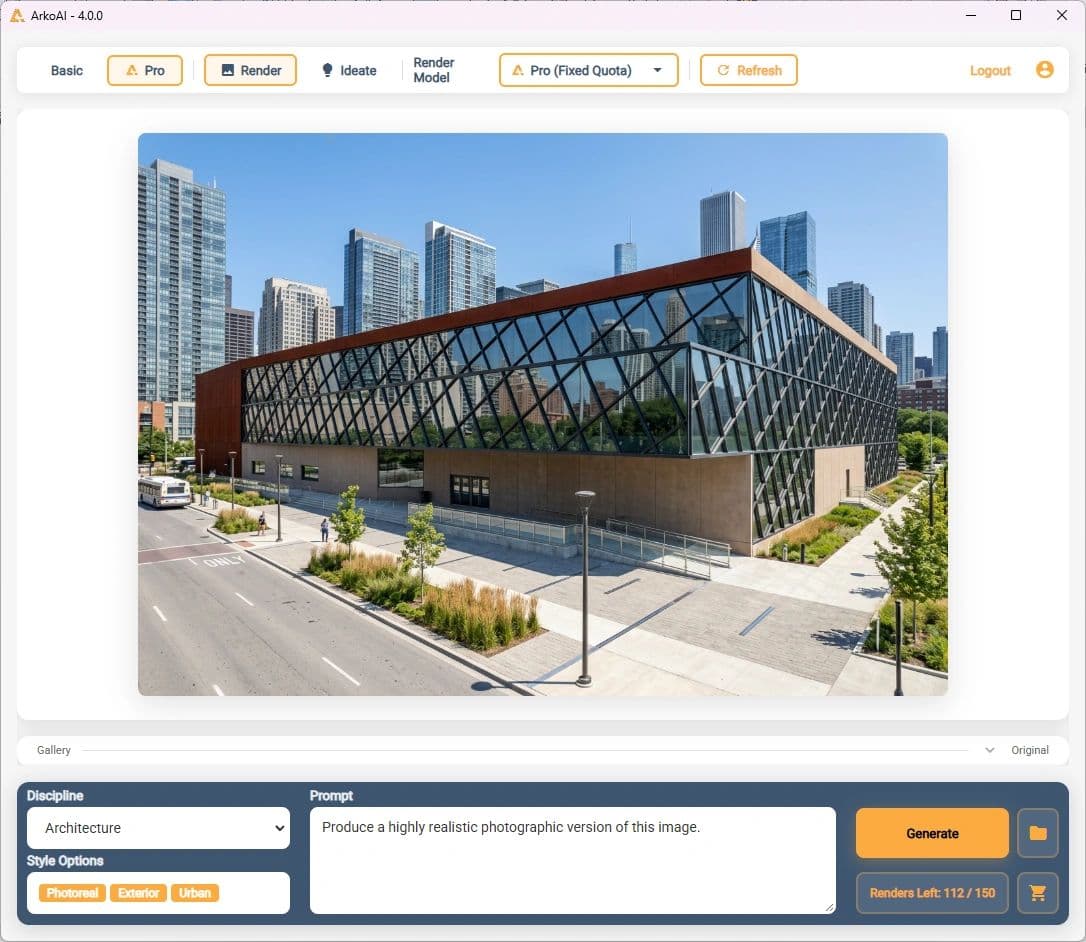The image size is (1086, 942).
Task: Click the Renders Left: 112 / 150 indicator
Action: click(932, 894)
